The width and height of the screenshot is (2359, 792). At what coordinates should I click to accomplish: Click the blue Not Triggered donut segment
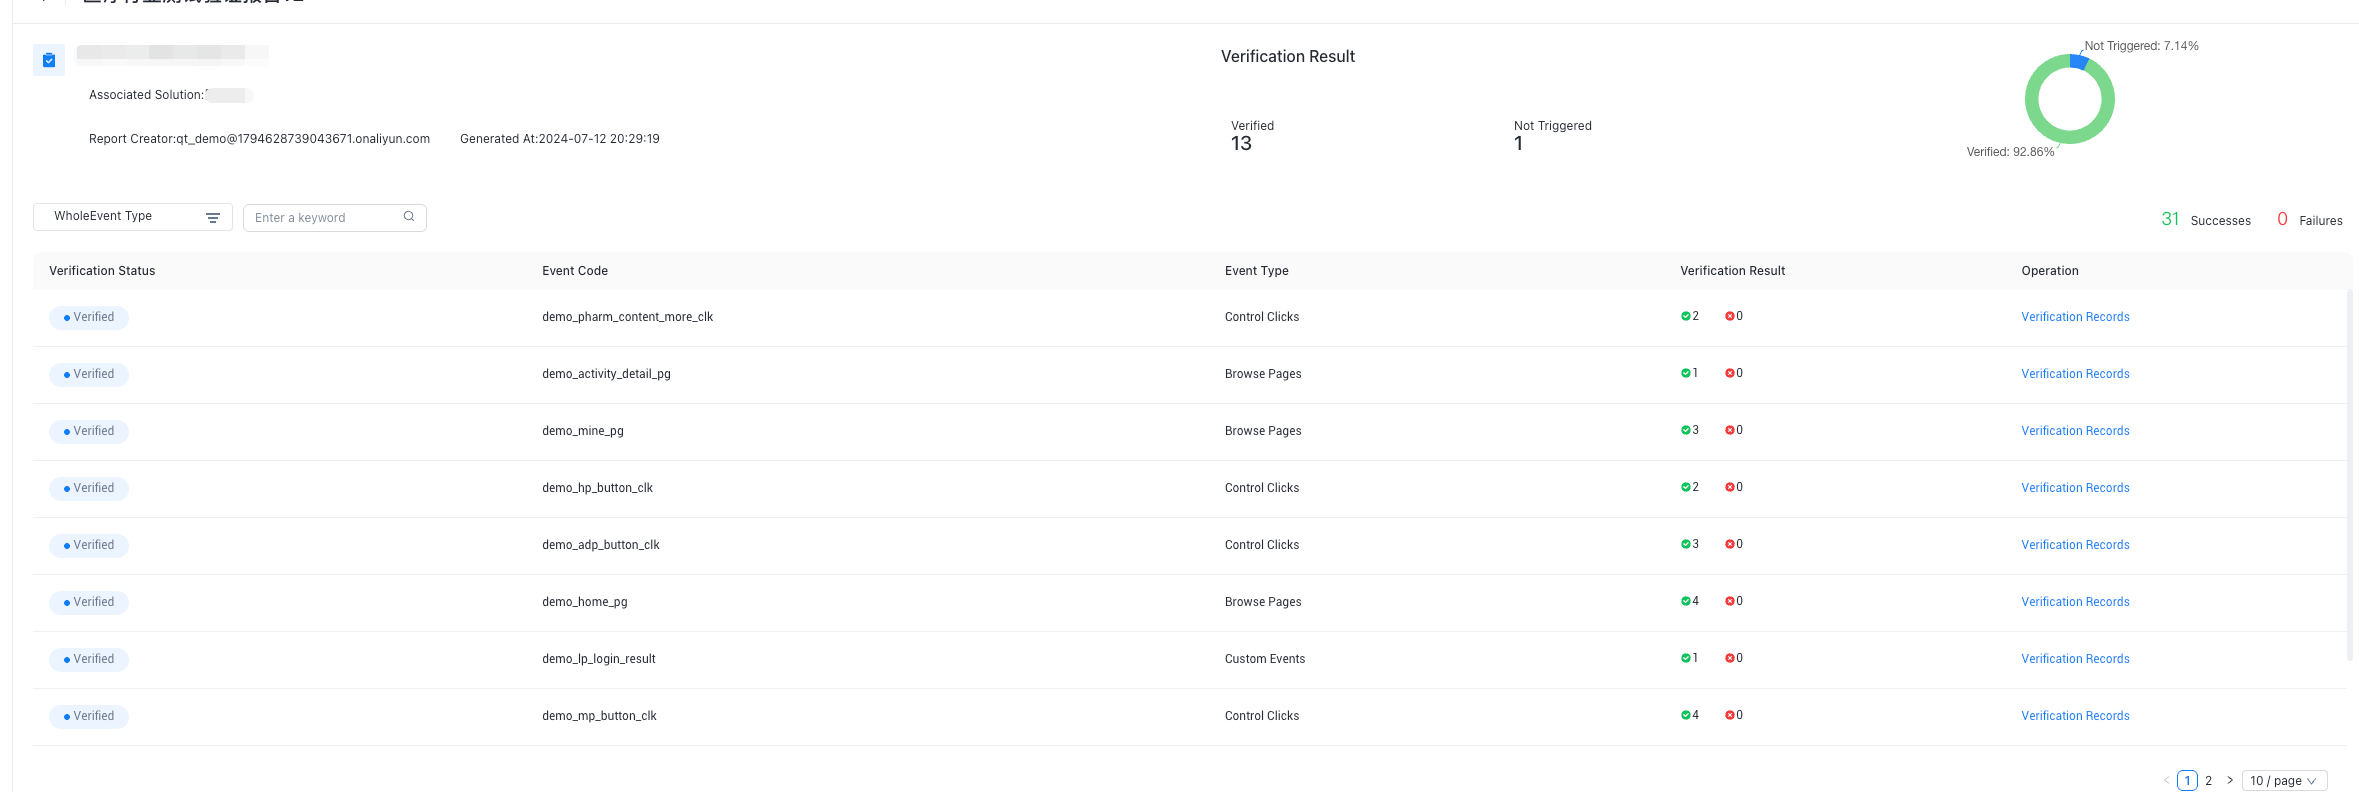(2079, 61)
